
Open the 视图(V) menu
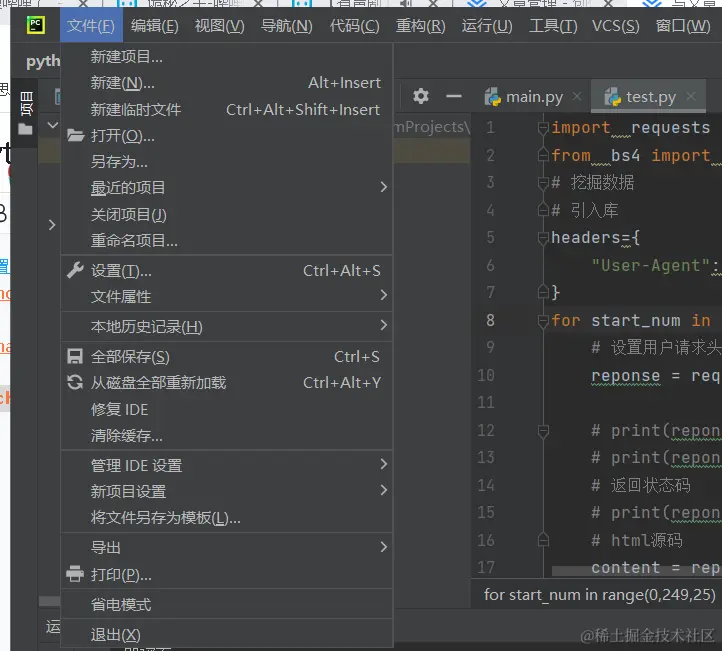pyautogui.click(x=220, y=25)
